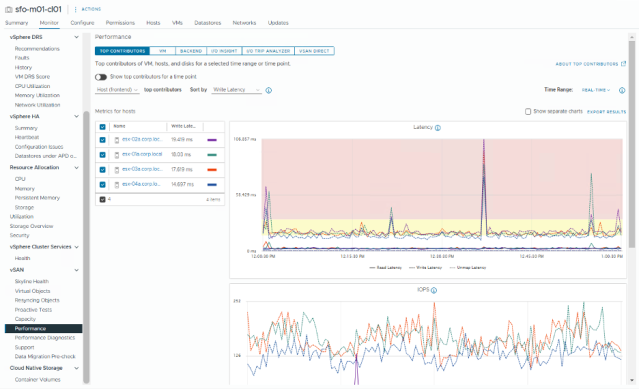Click the orange color swatch for esx-03a

coord(212,170)
